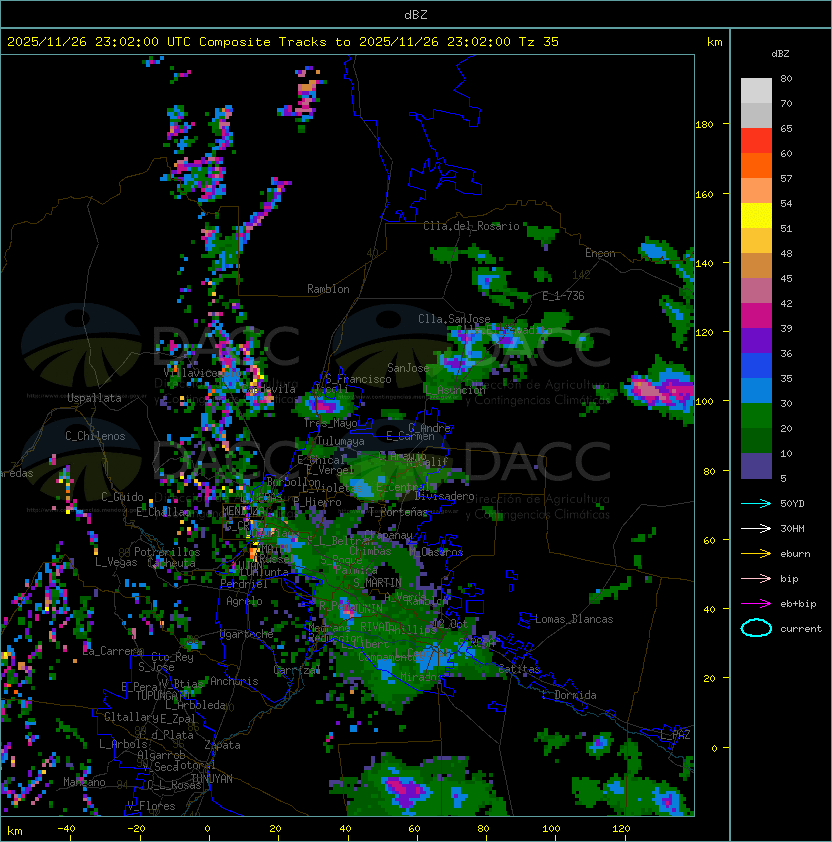
Task: Click the Ramblon map label
Action: [x=328, y=289]
